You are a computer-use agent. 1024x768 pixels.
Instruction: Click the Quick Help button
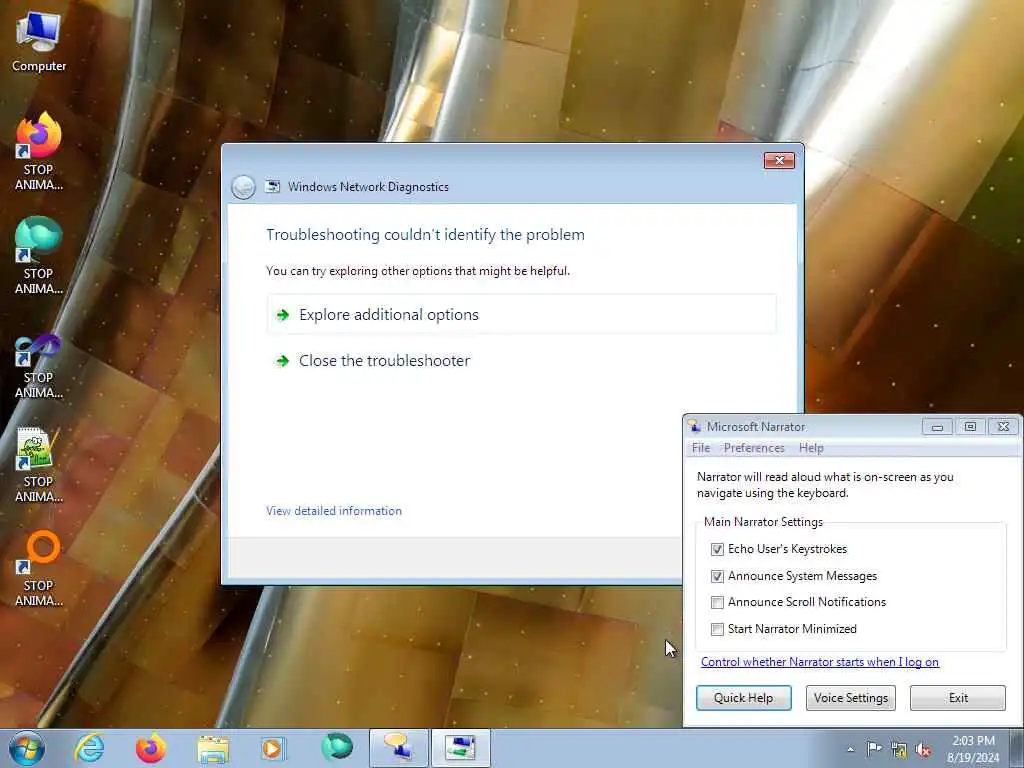pos(743,697)
